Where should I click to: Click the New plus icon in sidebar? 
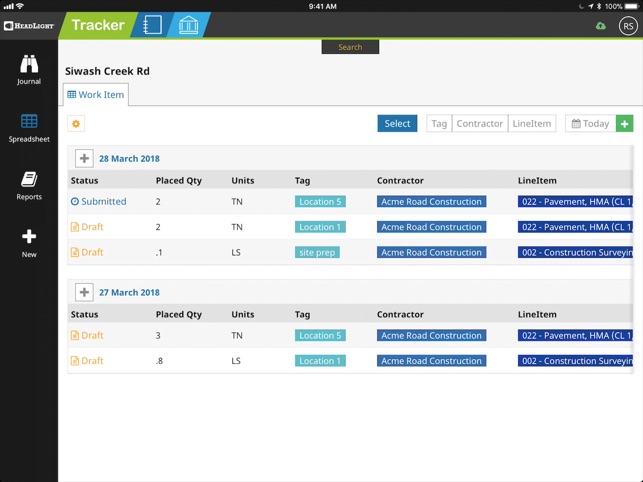[29, 237]
